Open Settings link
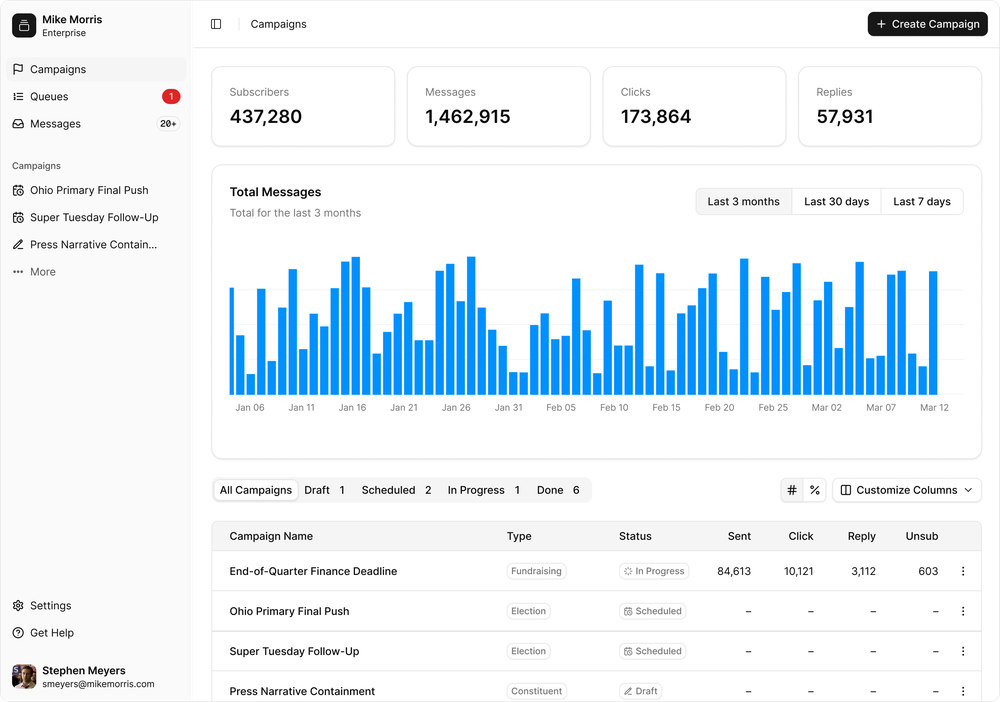 (96, 606)
